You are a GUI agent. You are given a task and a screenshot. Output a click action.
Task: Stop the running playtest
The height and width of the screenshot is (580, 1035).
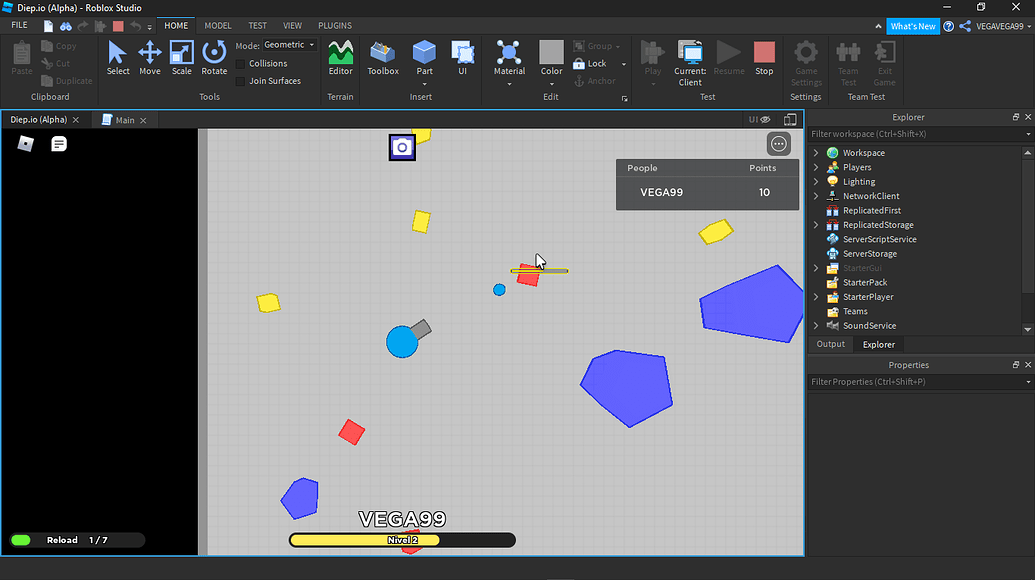(x=764, y=57)
